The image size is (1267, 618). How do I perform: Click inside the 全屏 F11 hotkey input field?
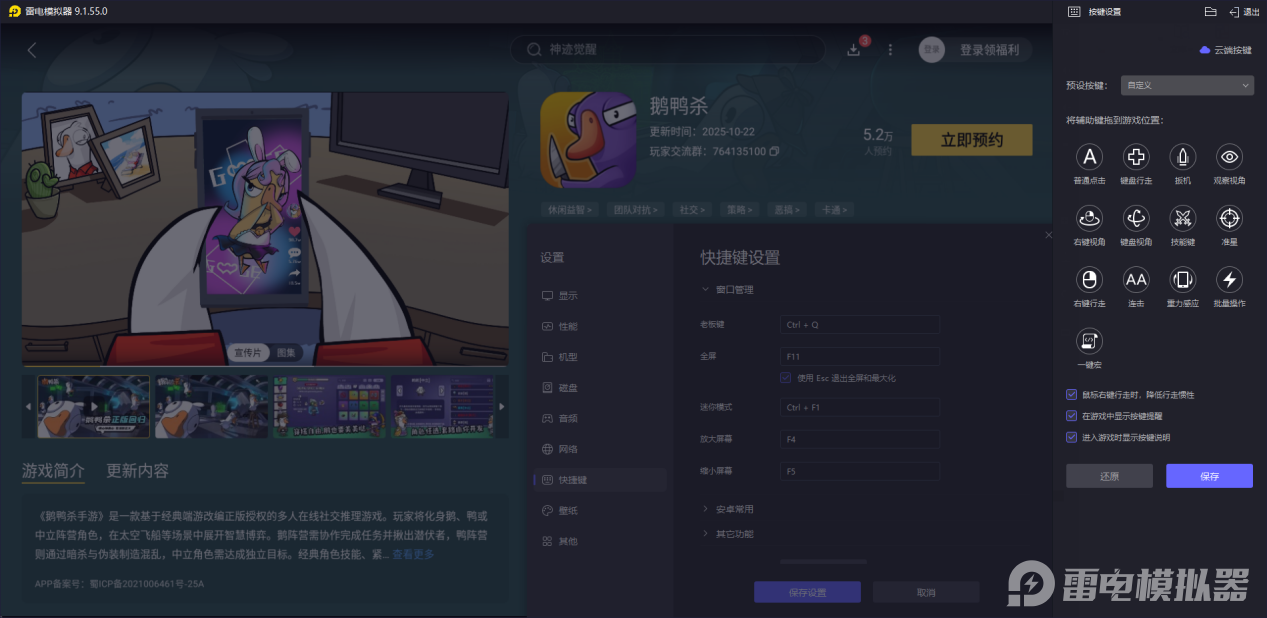859,356
